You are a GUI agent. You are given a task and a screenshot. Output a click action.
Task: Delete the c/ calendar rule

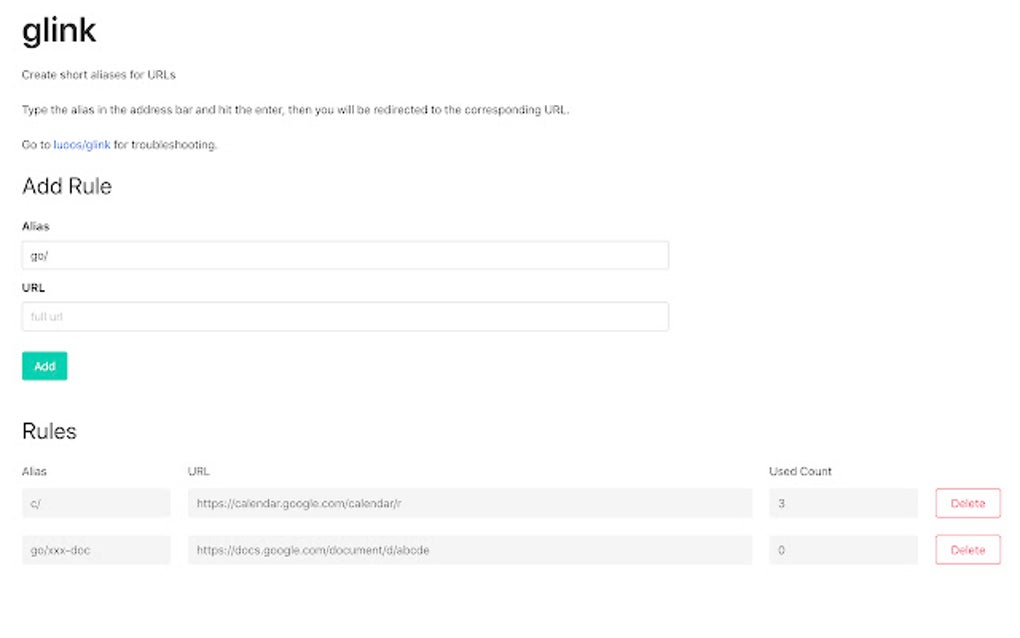[x=967, y=503]
